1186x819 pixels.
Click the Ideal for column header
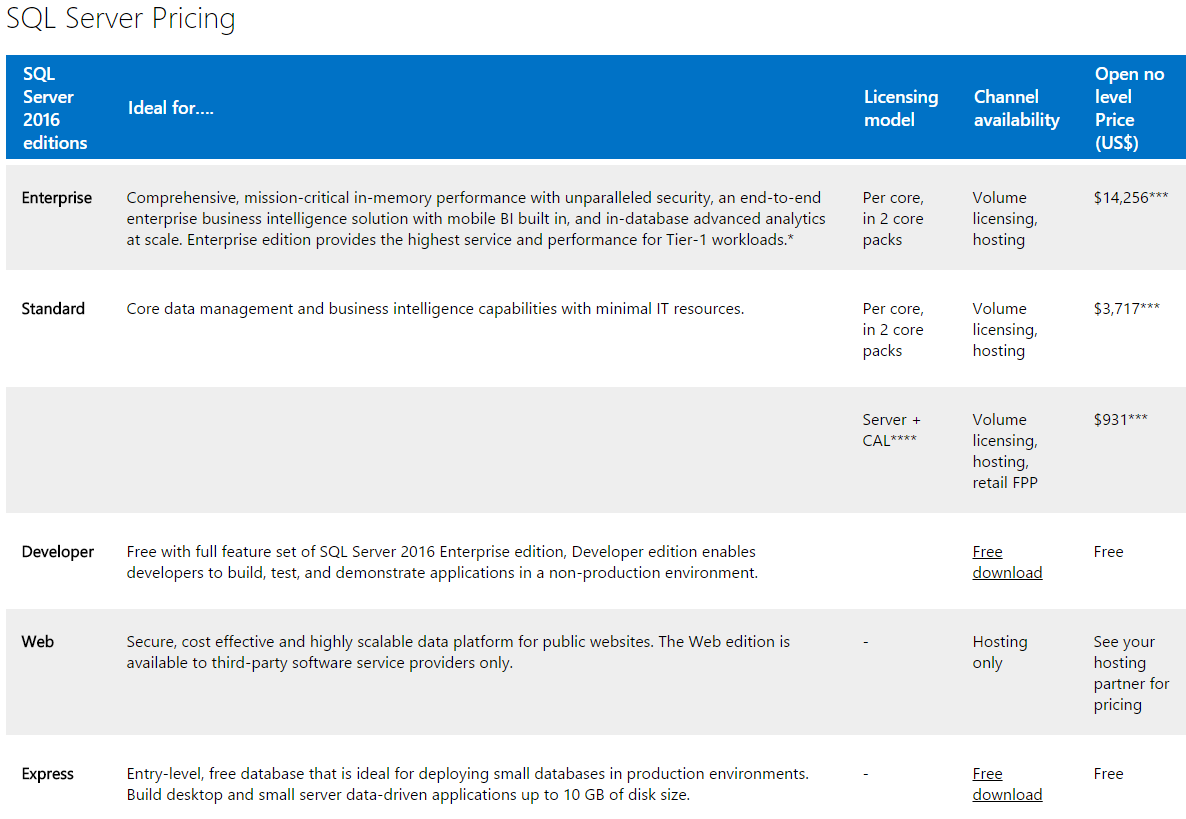pos(171,108)
